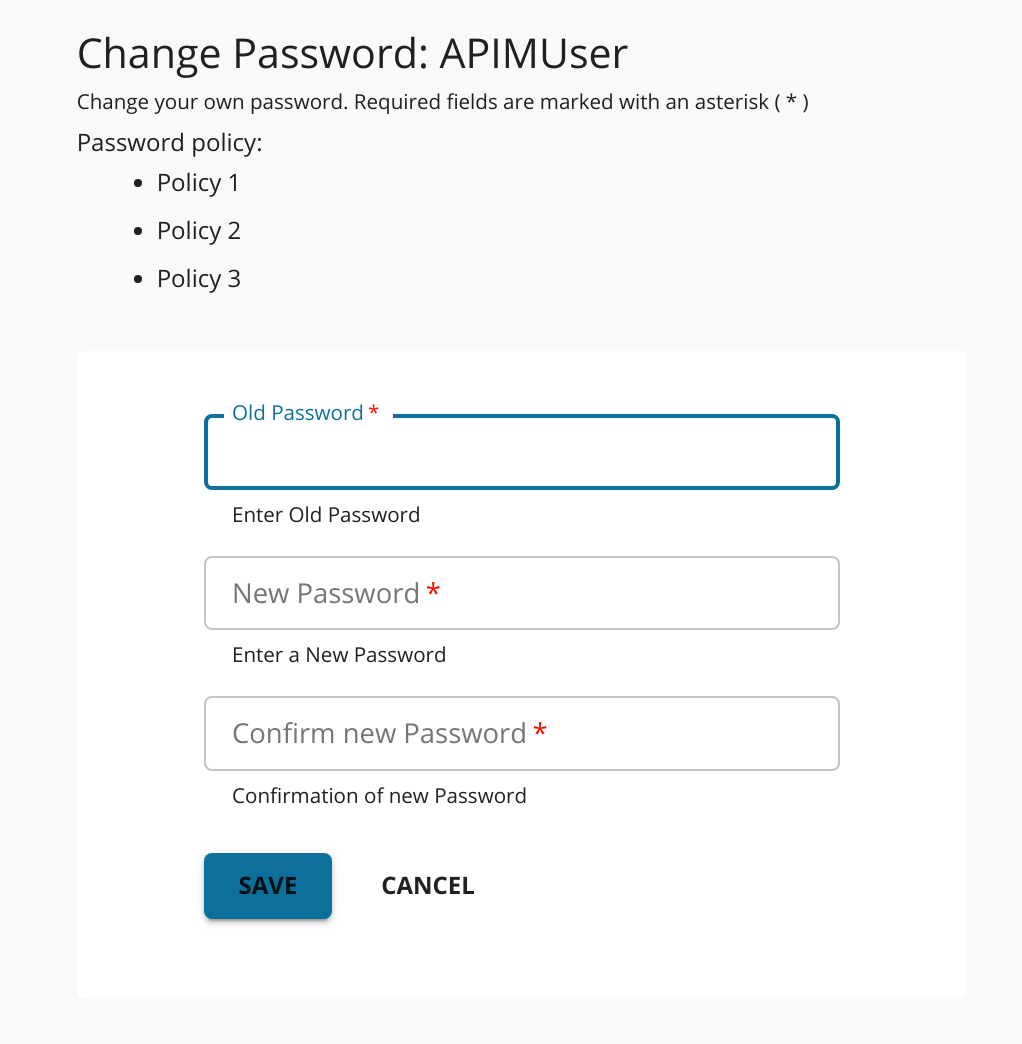Select the Policy 2 list item
Image resolution: width=1022 pixels, height=1044 pixels.
tap(198, 230)
